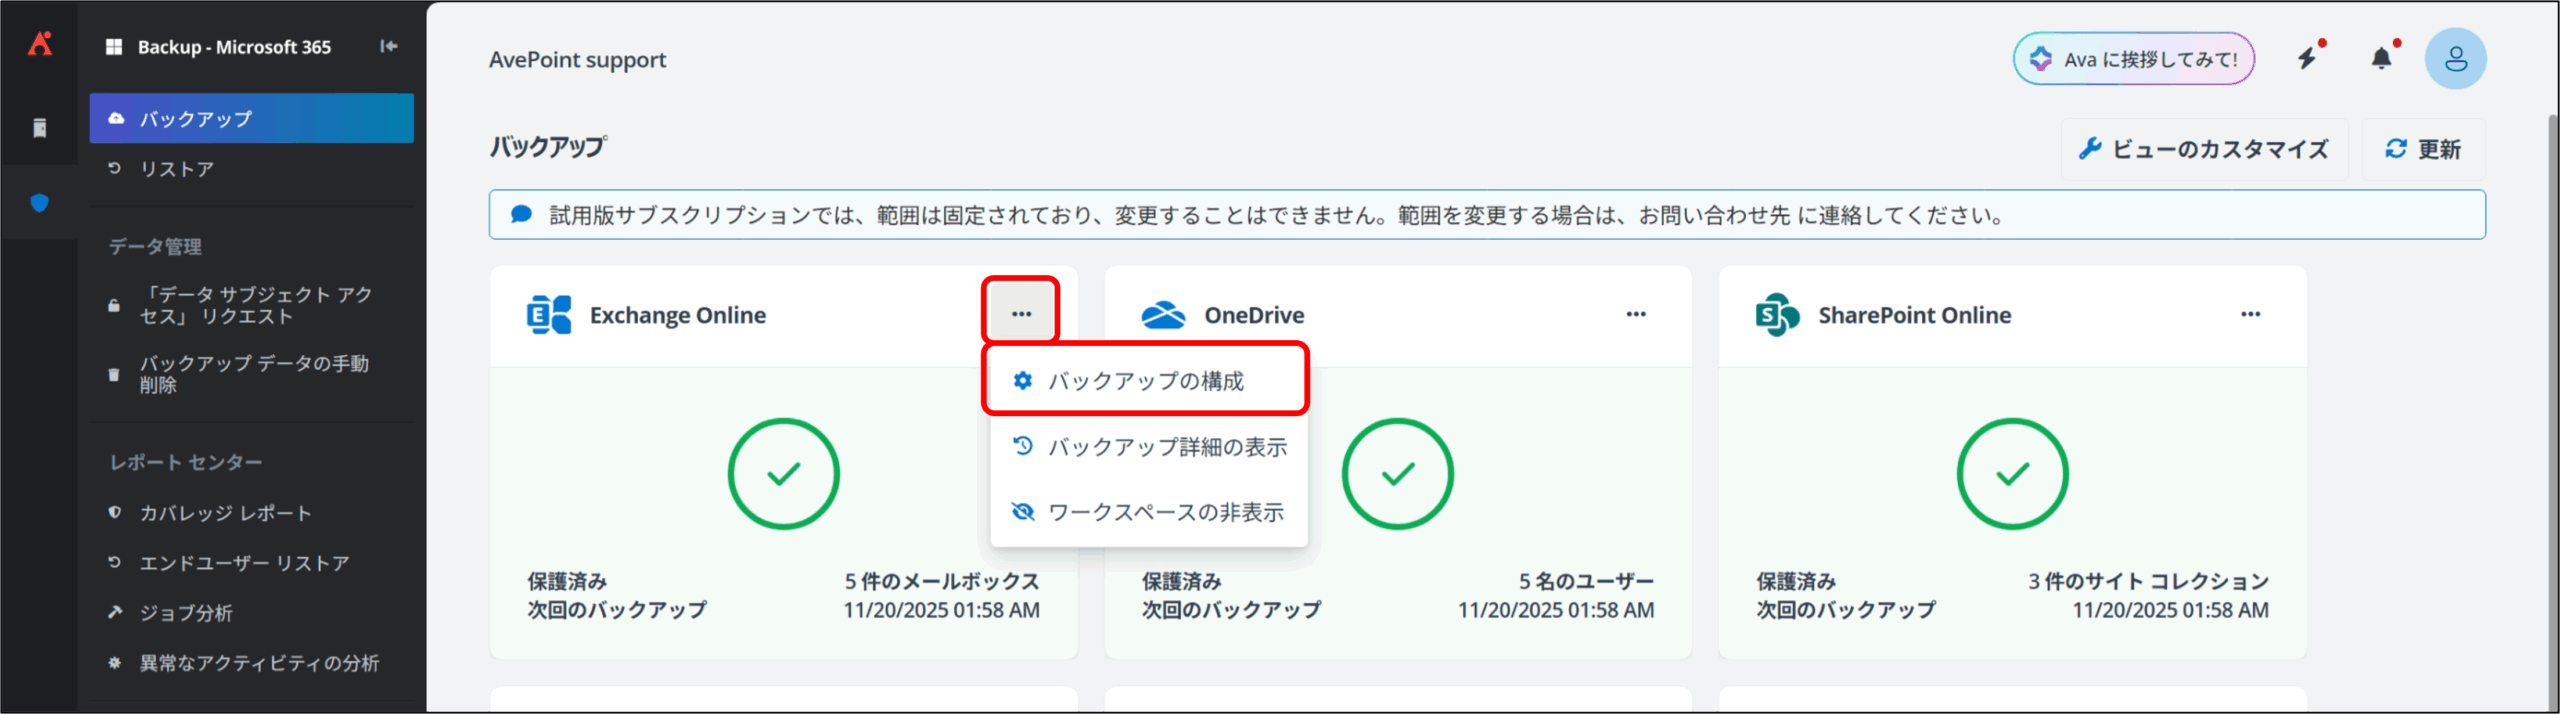Click the AvePoint logo icon
This screenshot has width=2560, height=714.
point(40,44)
